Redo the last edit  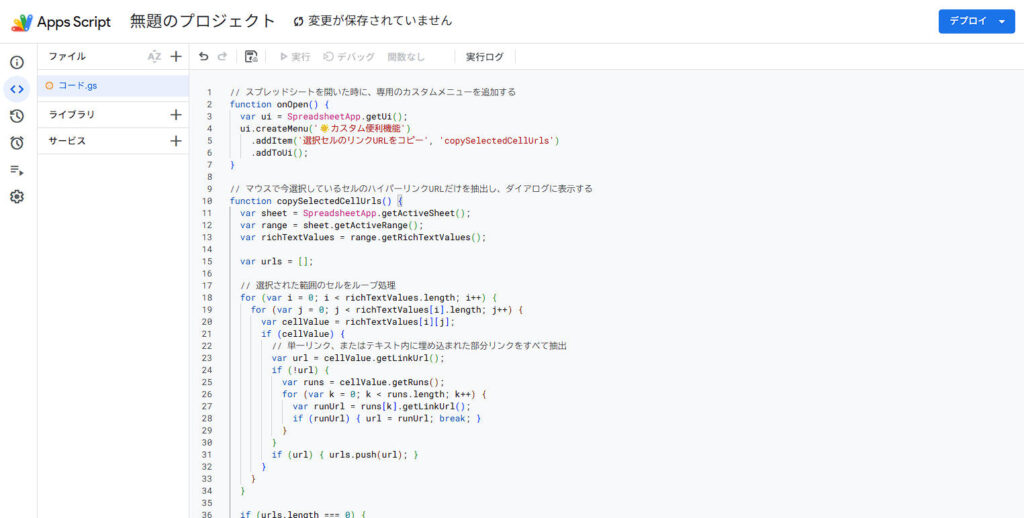(222, 57)
